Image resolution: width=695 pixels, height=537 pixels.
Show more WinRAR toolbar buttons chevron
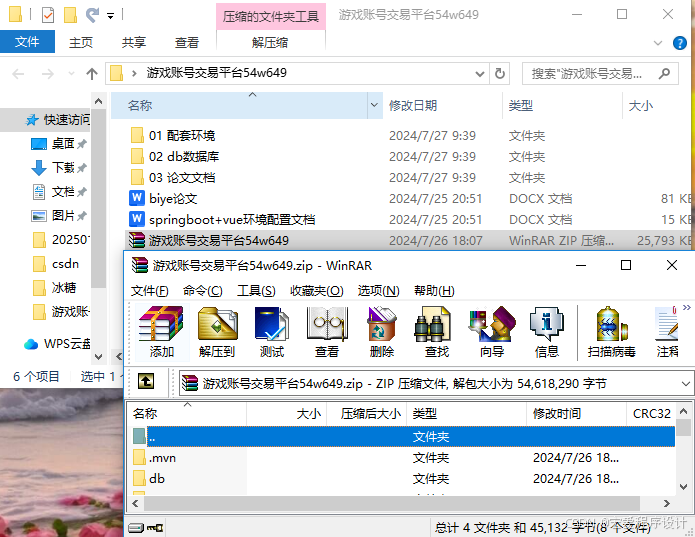click(x=687, y=307)
